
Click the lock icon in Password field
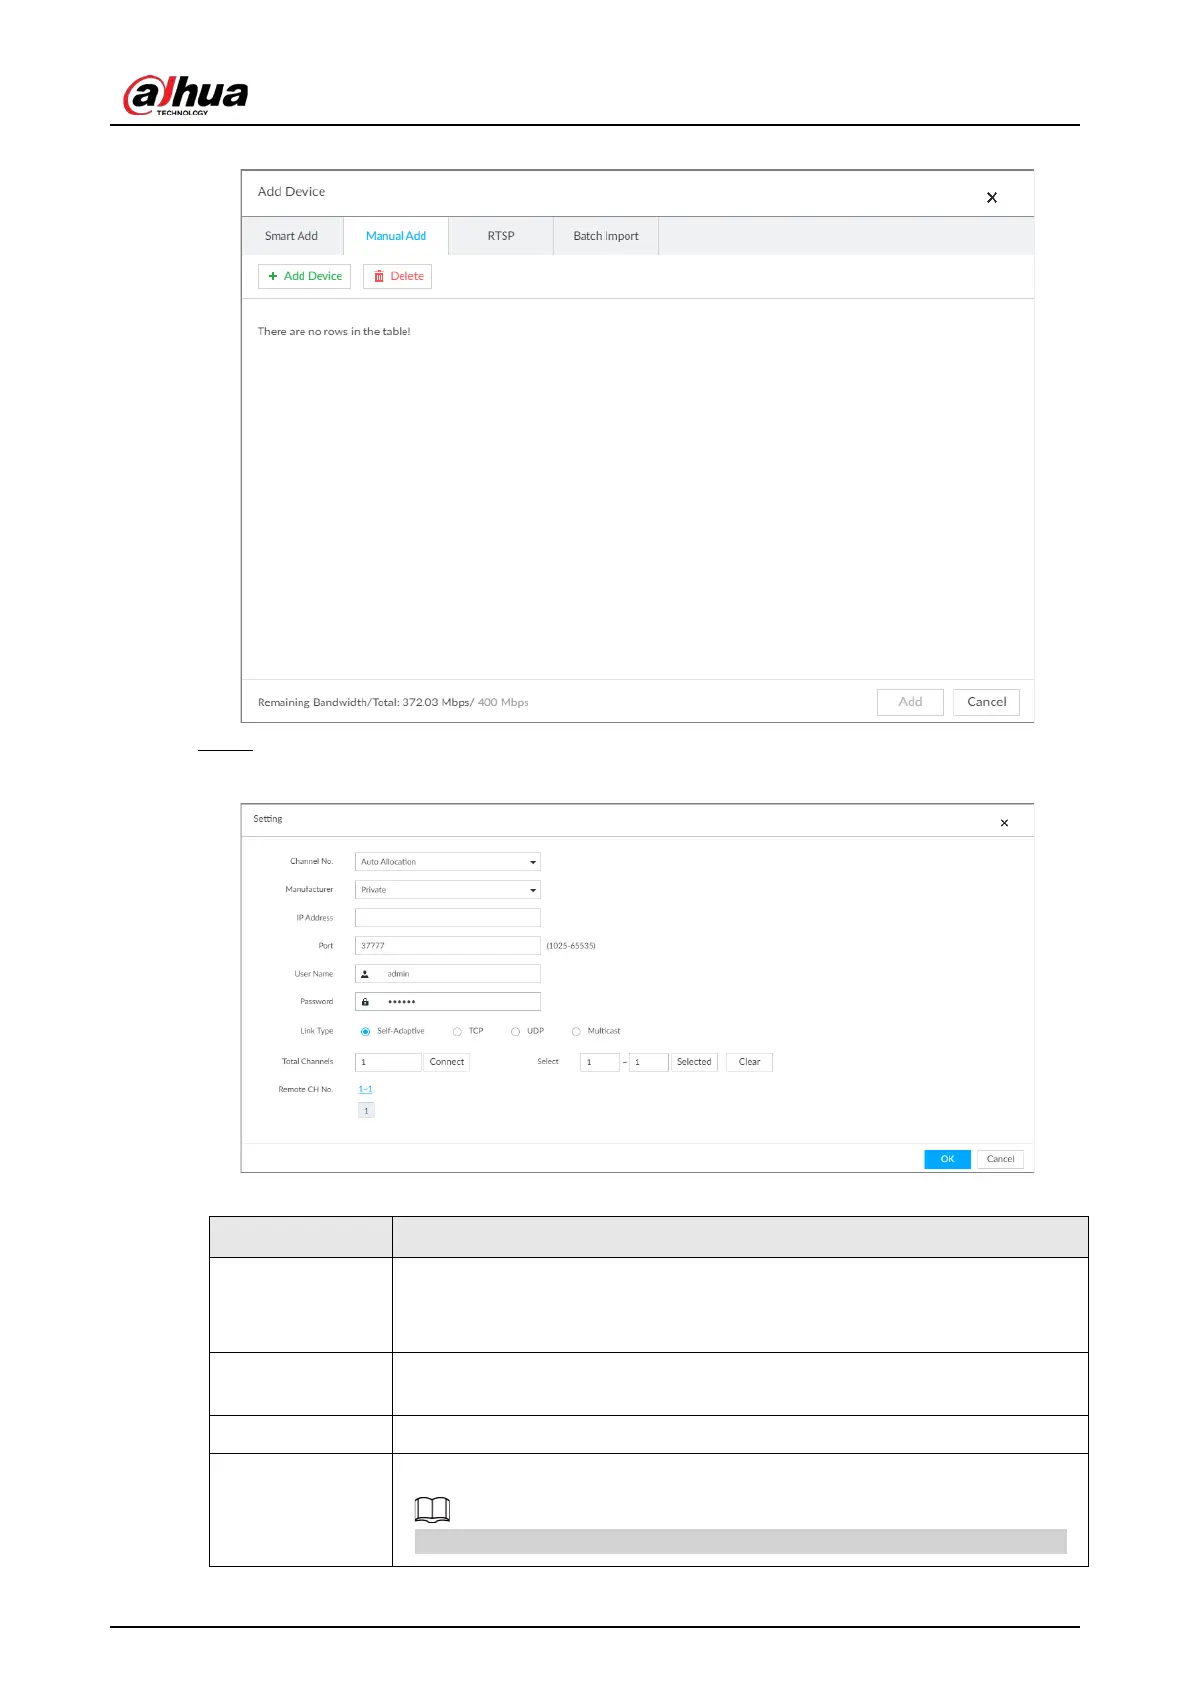pyautogui.click(x=365, y=1002)
